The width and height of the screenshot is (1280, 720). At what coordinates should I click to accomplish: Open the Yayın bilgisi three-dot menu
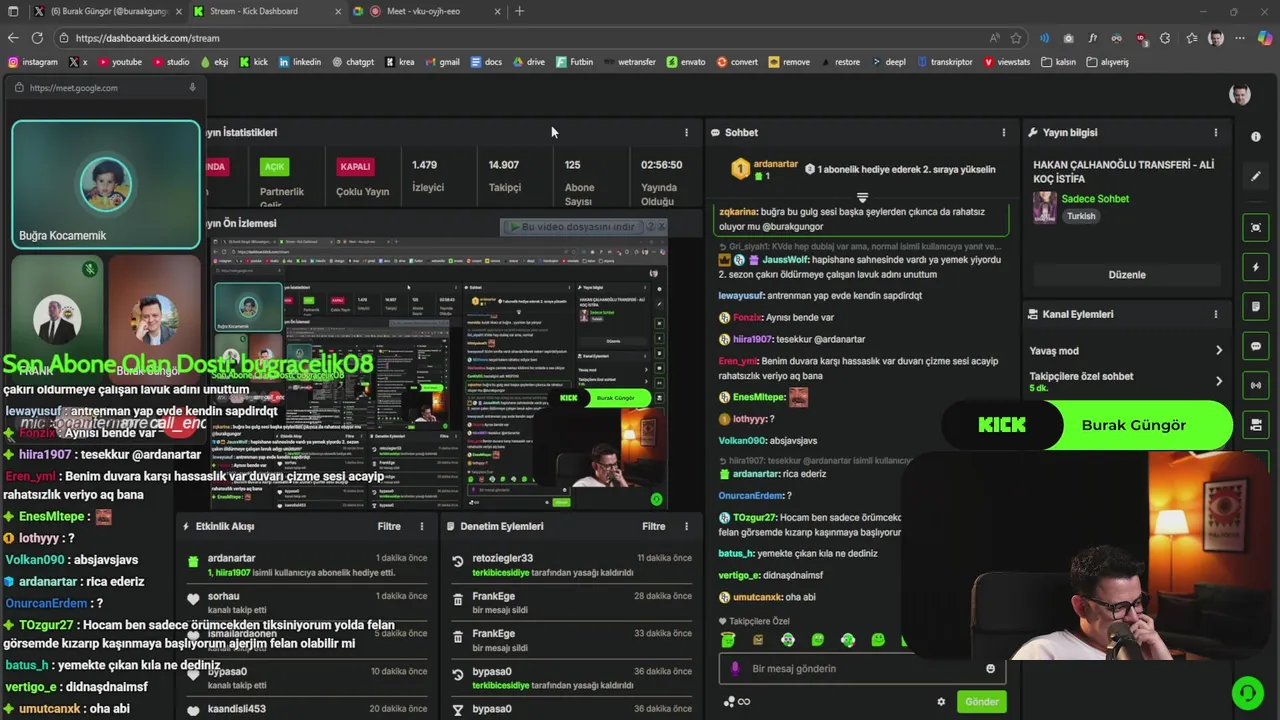coord(1216,132)
